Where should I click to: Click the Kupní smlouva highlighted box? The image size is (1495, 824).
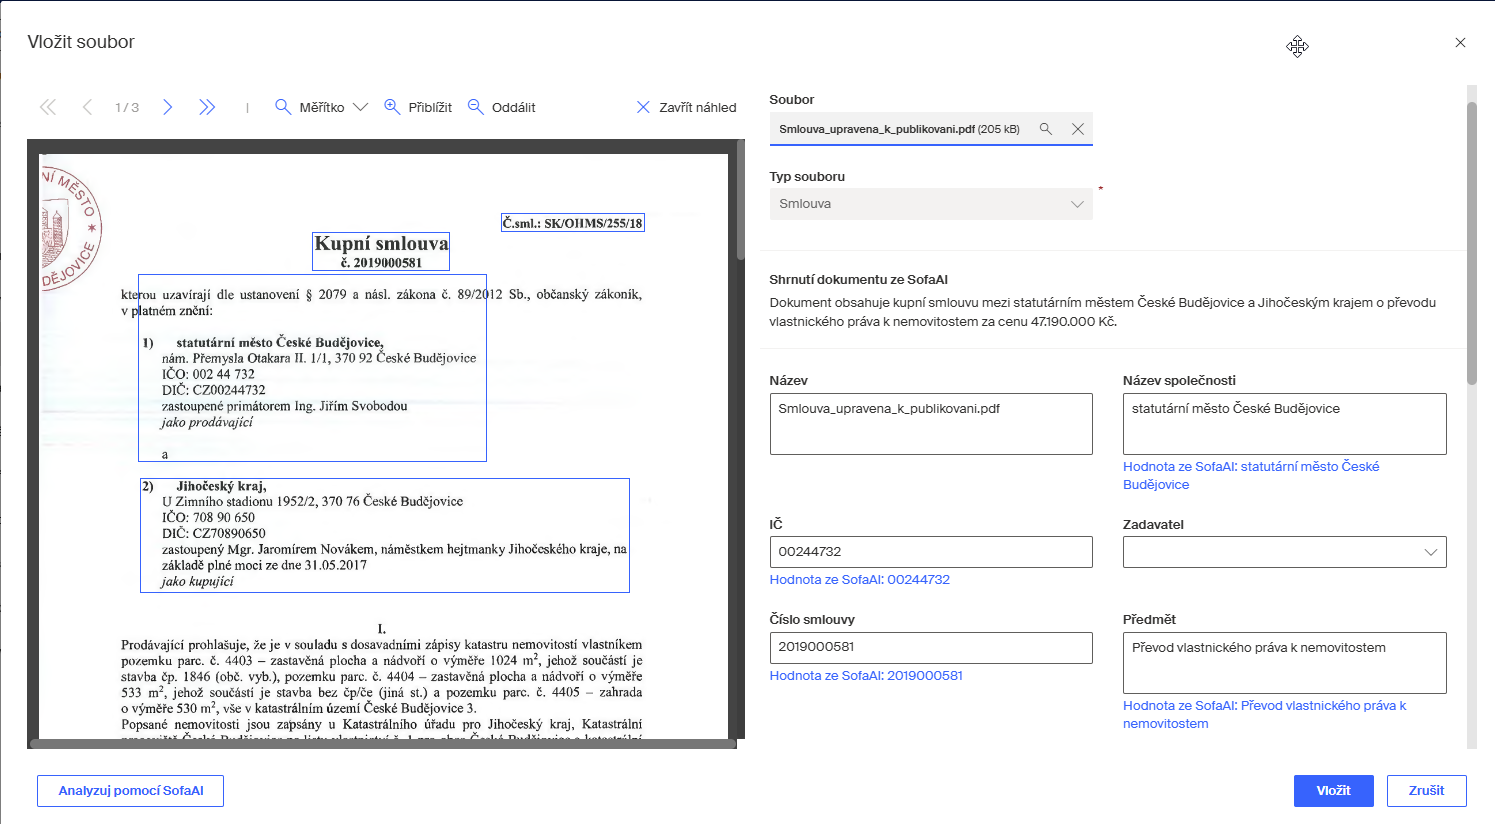[381, 251]
